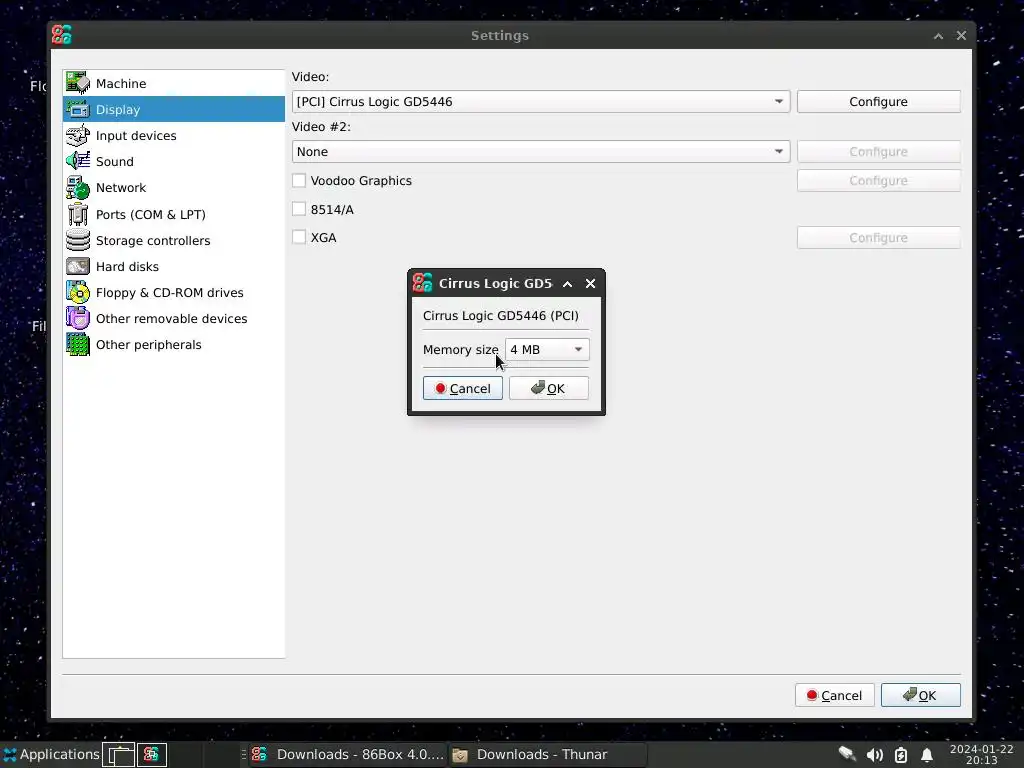Click the Input devices mouse icon
Screen dimensions: 1024x768
(x=78, y=135)
